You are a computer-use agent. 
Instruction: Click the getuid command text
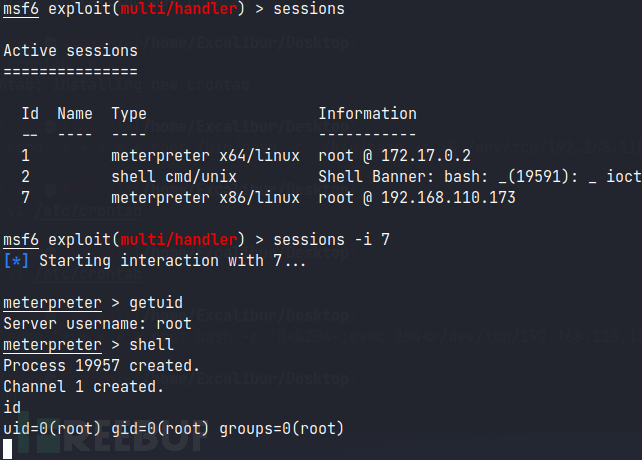156,303
